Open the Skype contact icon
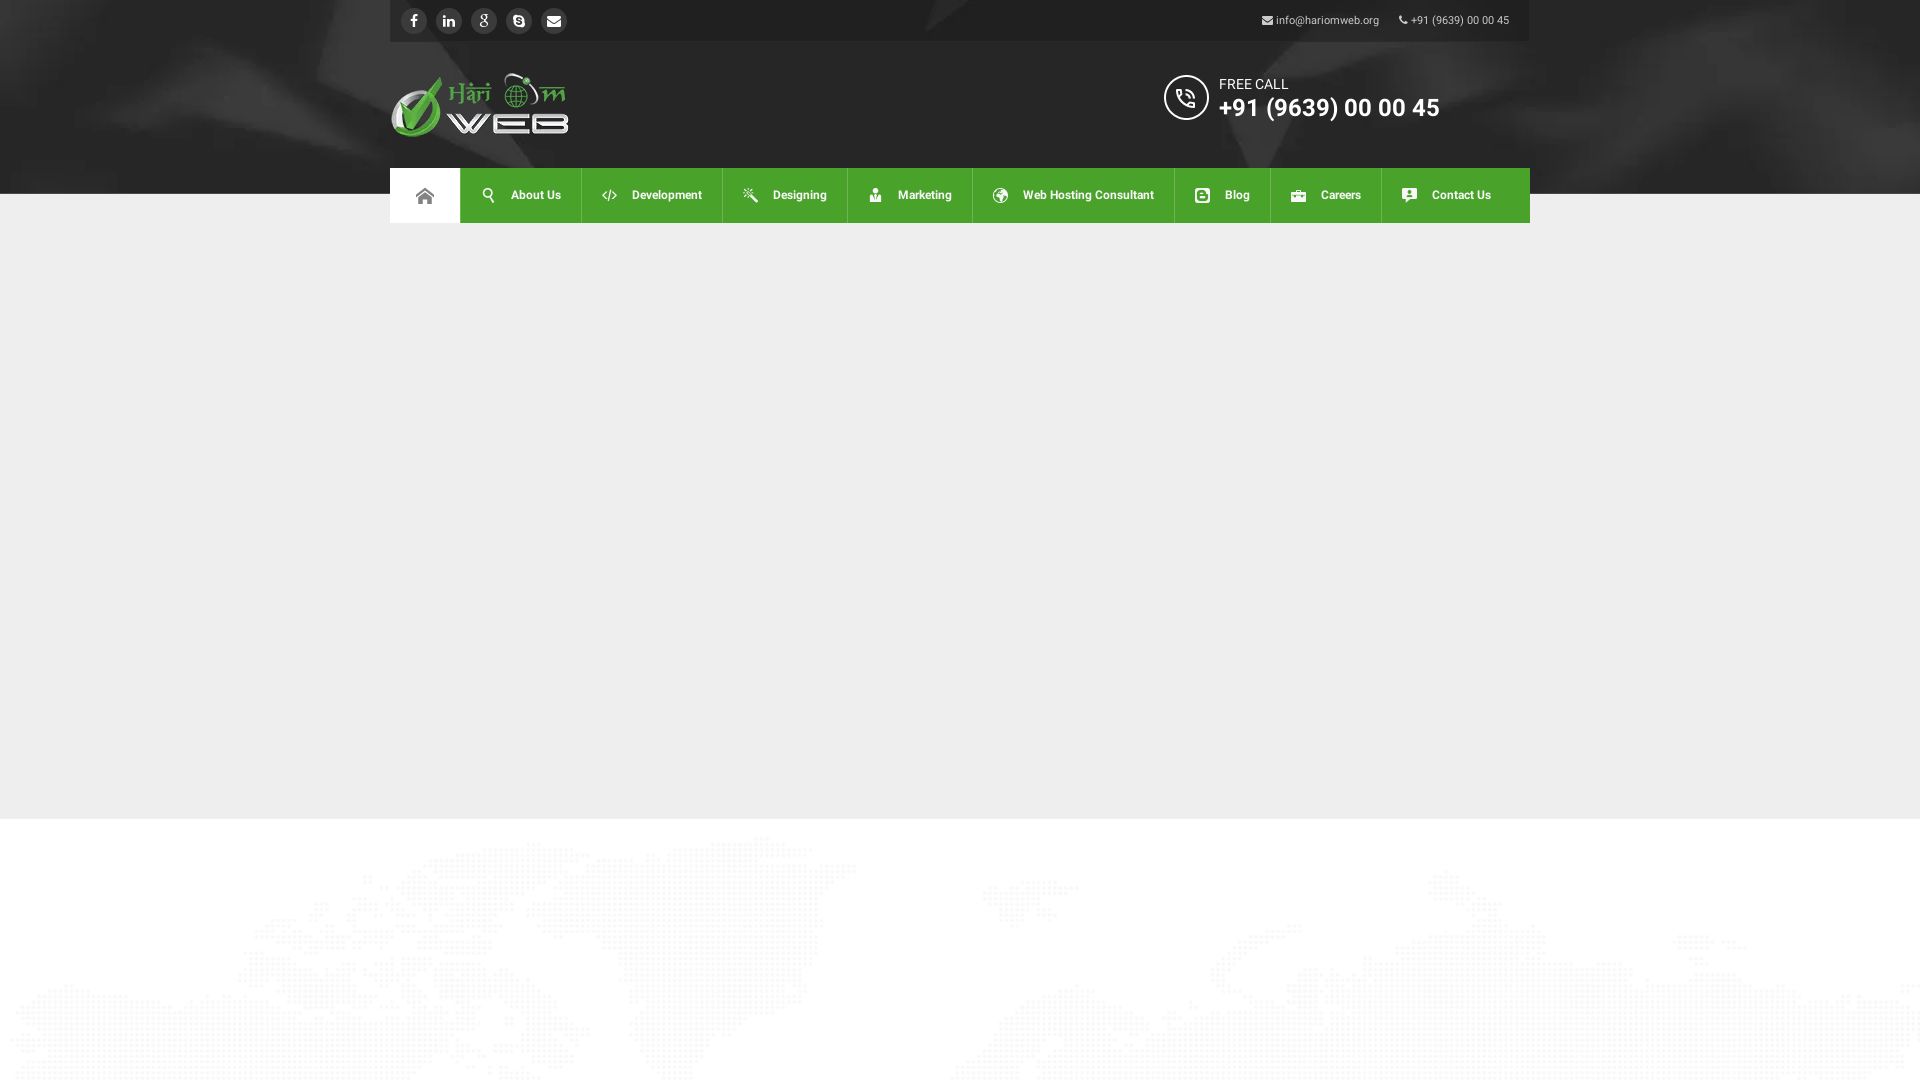Image resolution: width=1920 pixels, height=1080 pixels. (519, 21)
